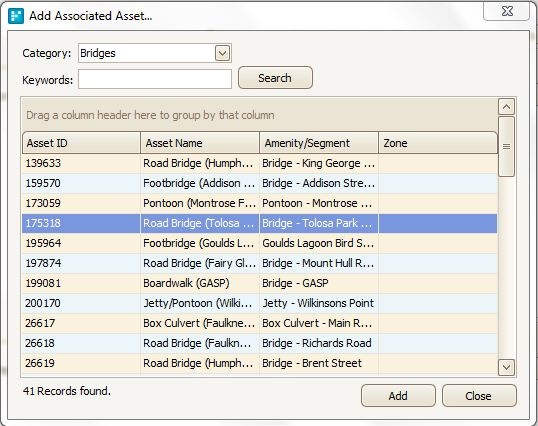Sort by the Asset ID column header
Viewport: 538px width, 426px height.
pos(81,143)
